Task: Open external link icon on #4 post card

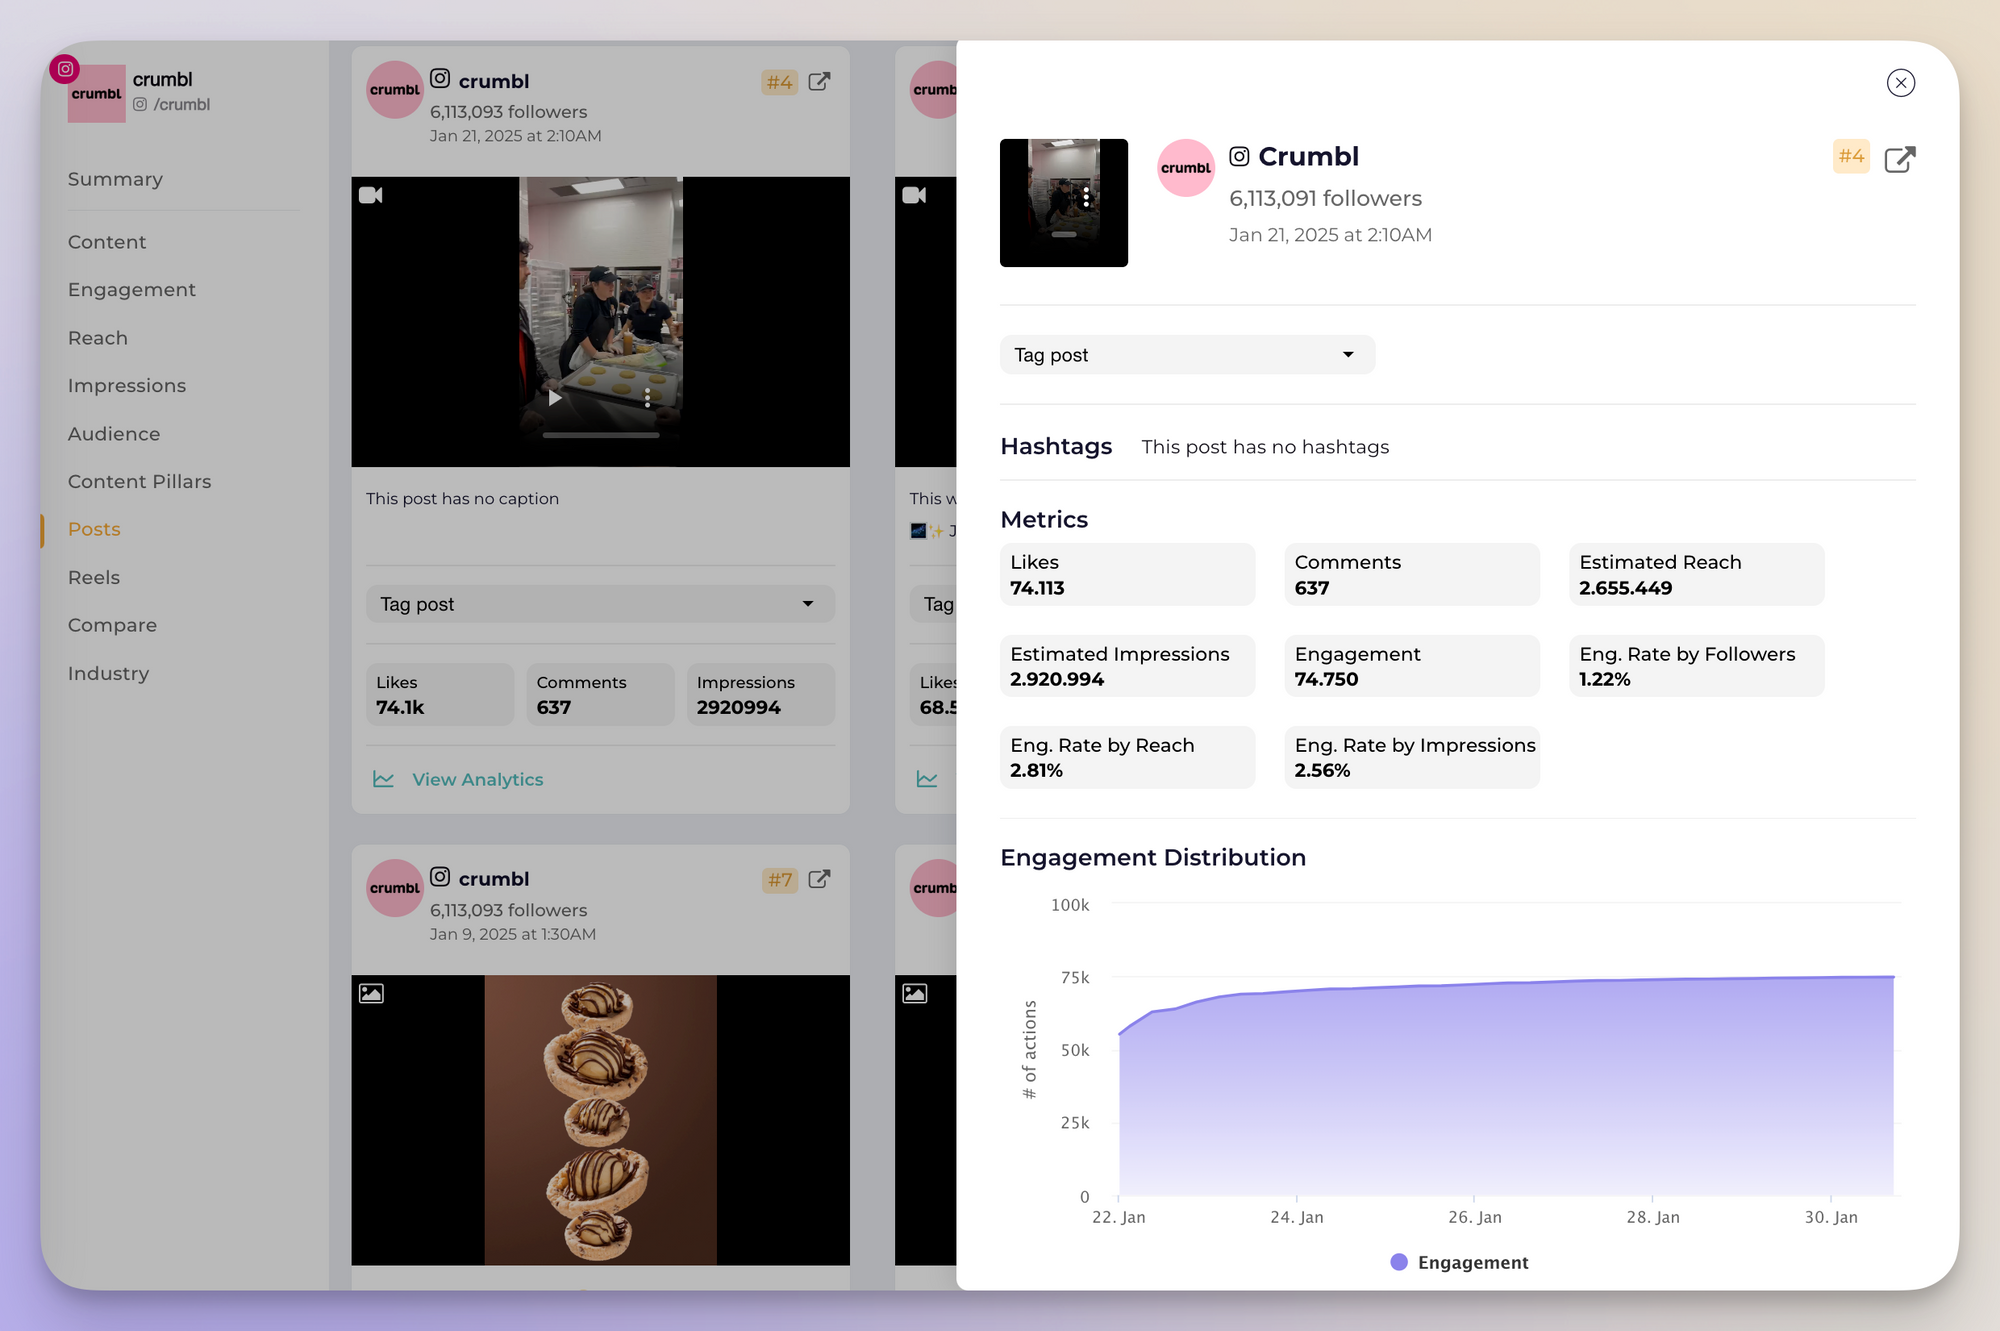Action: [x=819, y=82]
